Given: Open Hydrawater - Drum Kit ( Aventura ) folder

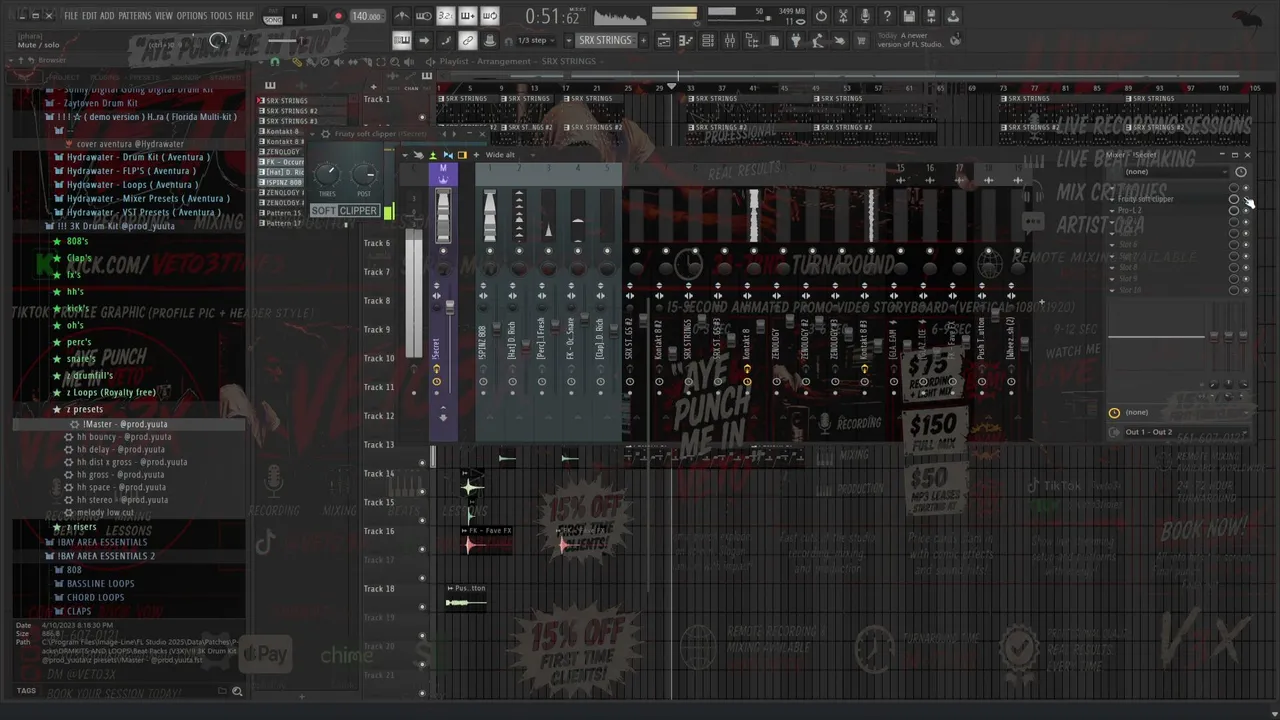Looking at the screenshot, I should click(x=138, y=157).
